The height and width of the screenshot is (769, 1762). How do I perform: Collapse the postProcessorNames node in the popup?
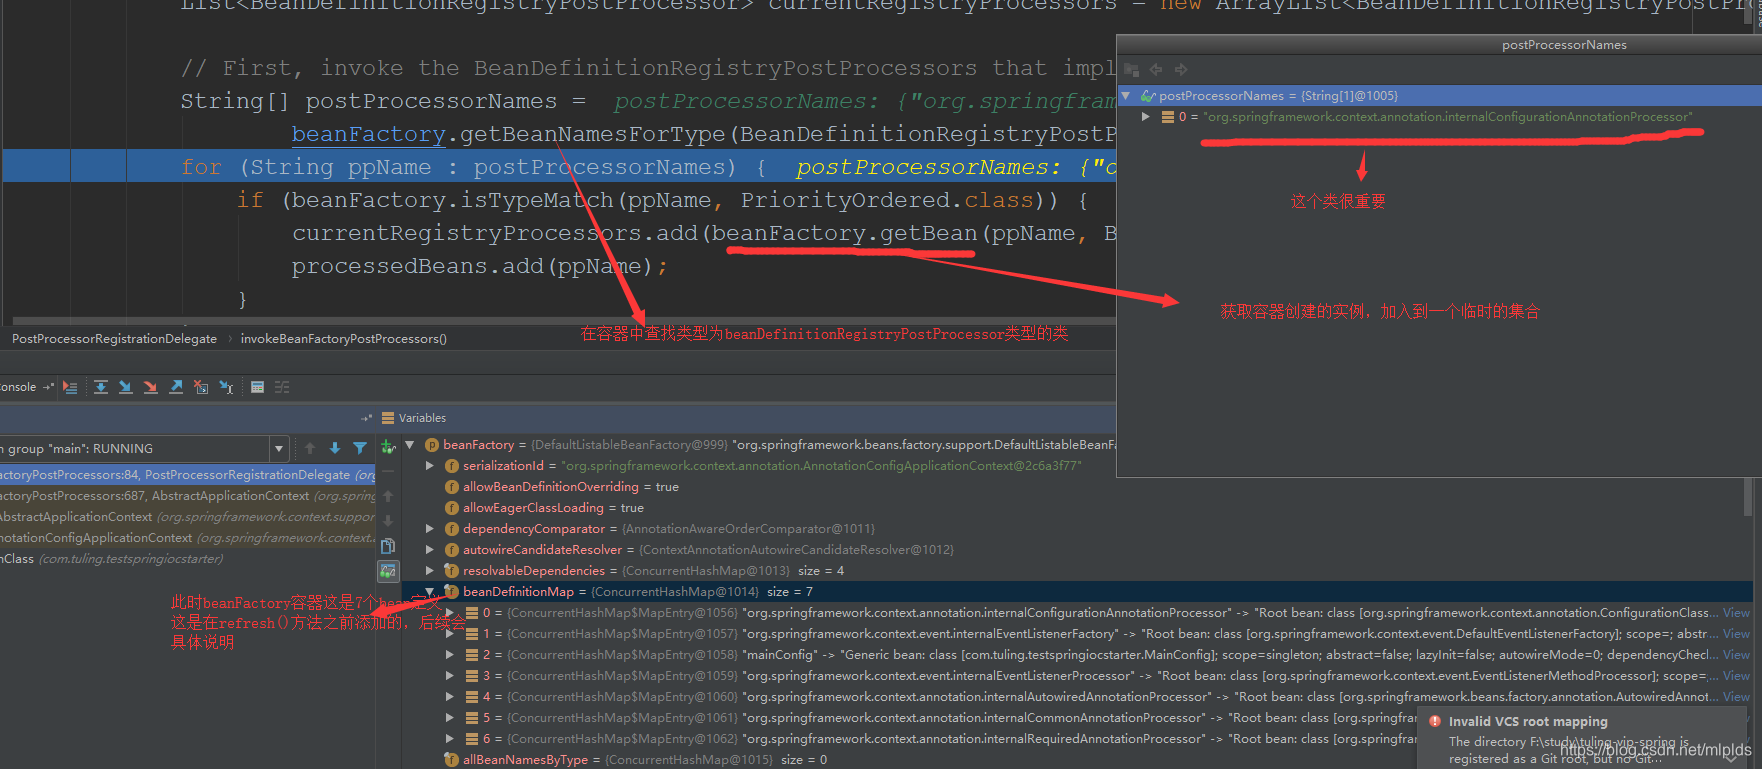point(1126,96)
